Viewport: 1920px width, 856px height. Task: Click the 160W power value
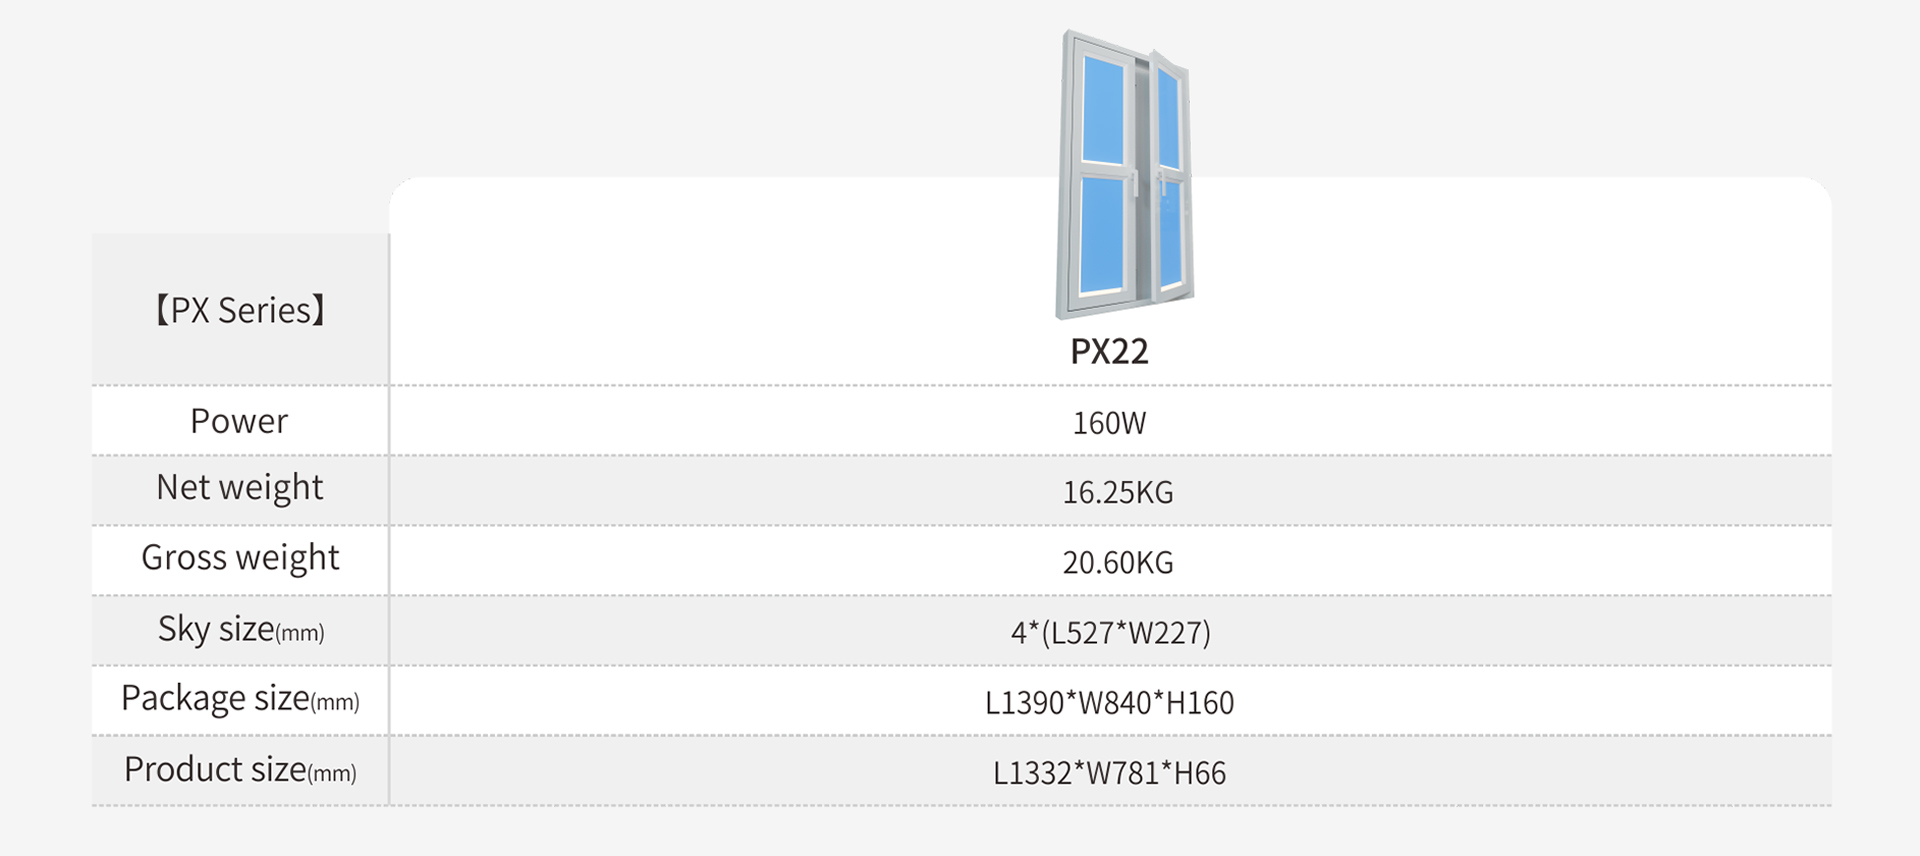(x=1109, y=423)
